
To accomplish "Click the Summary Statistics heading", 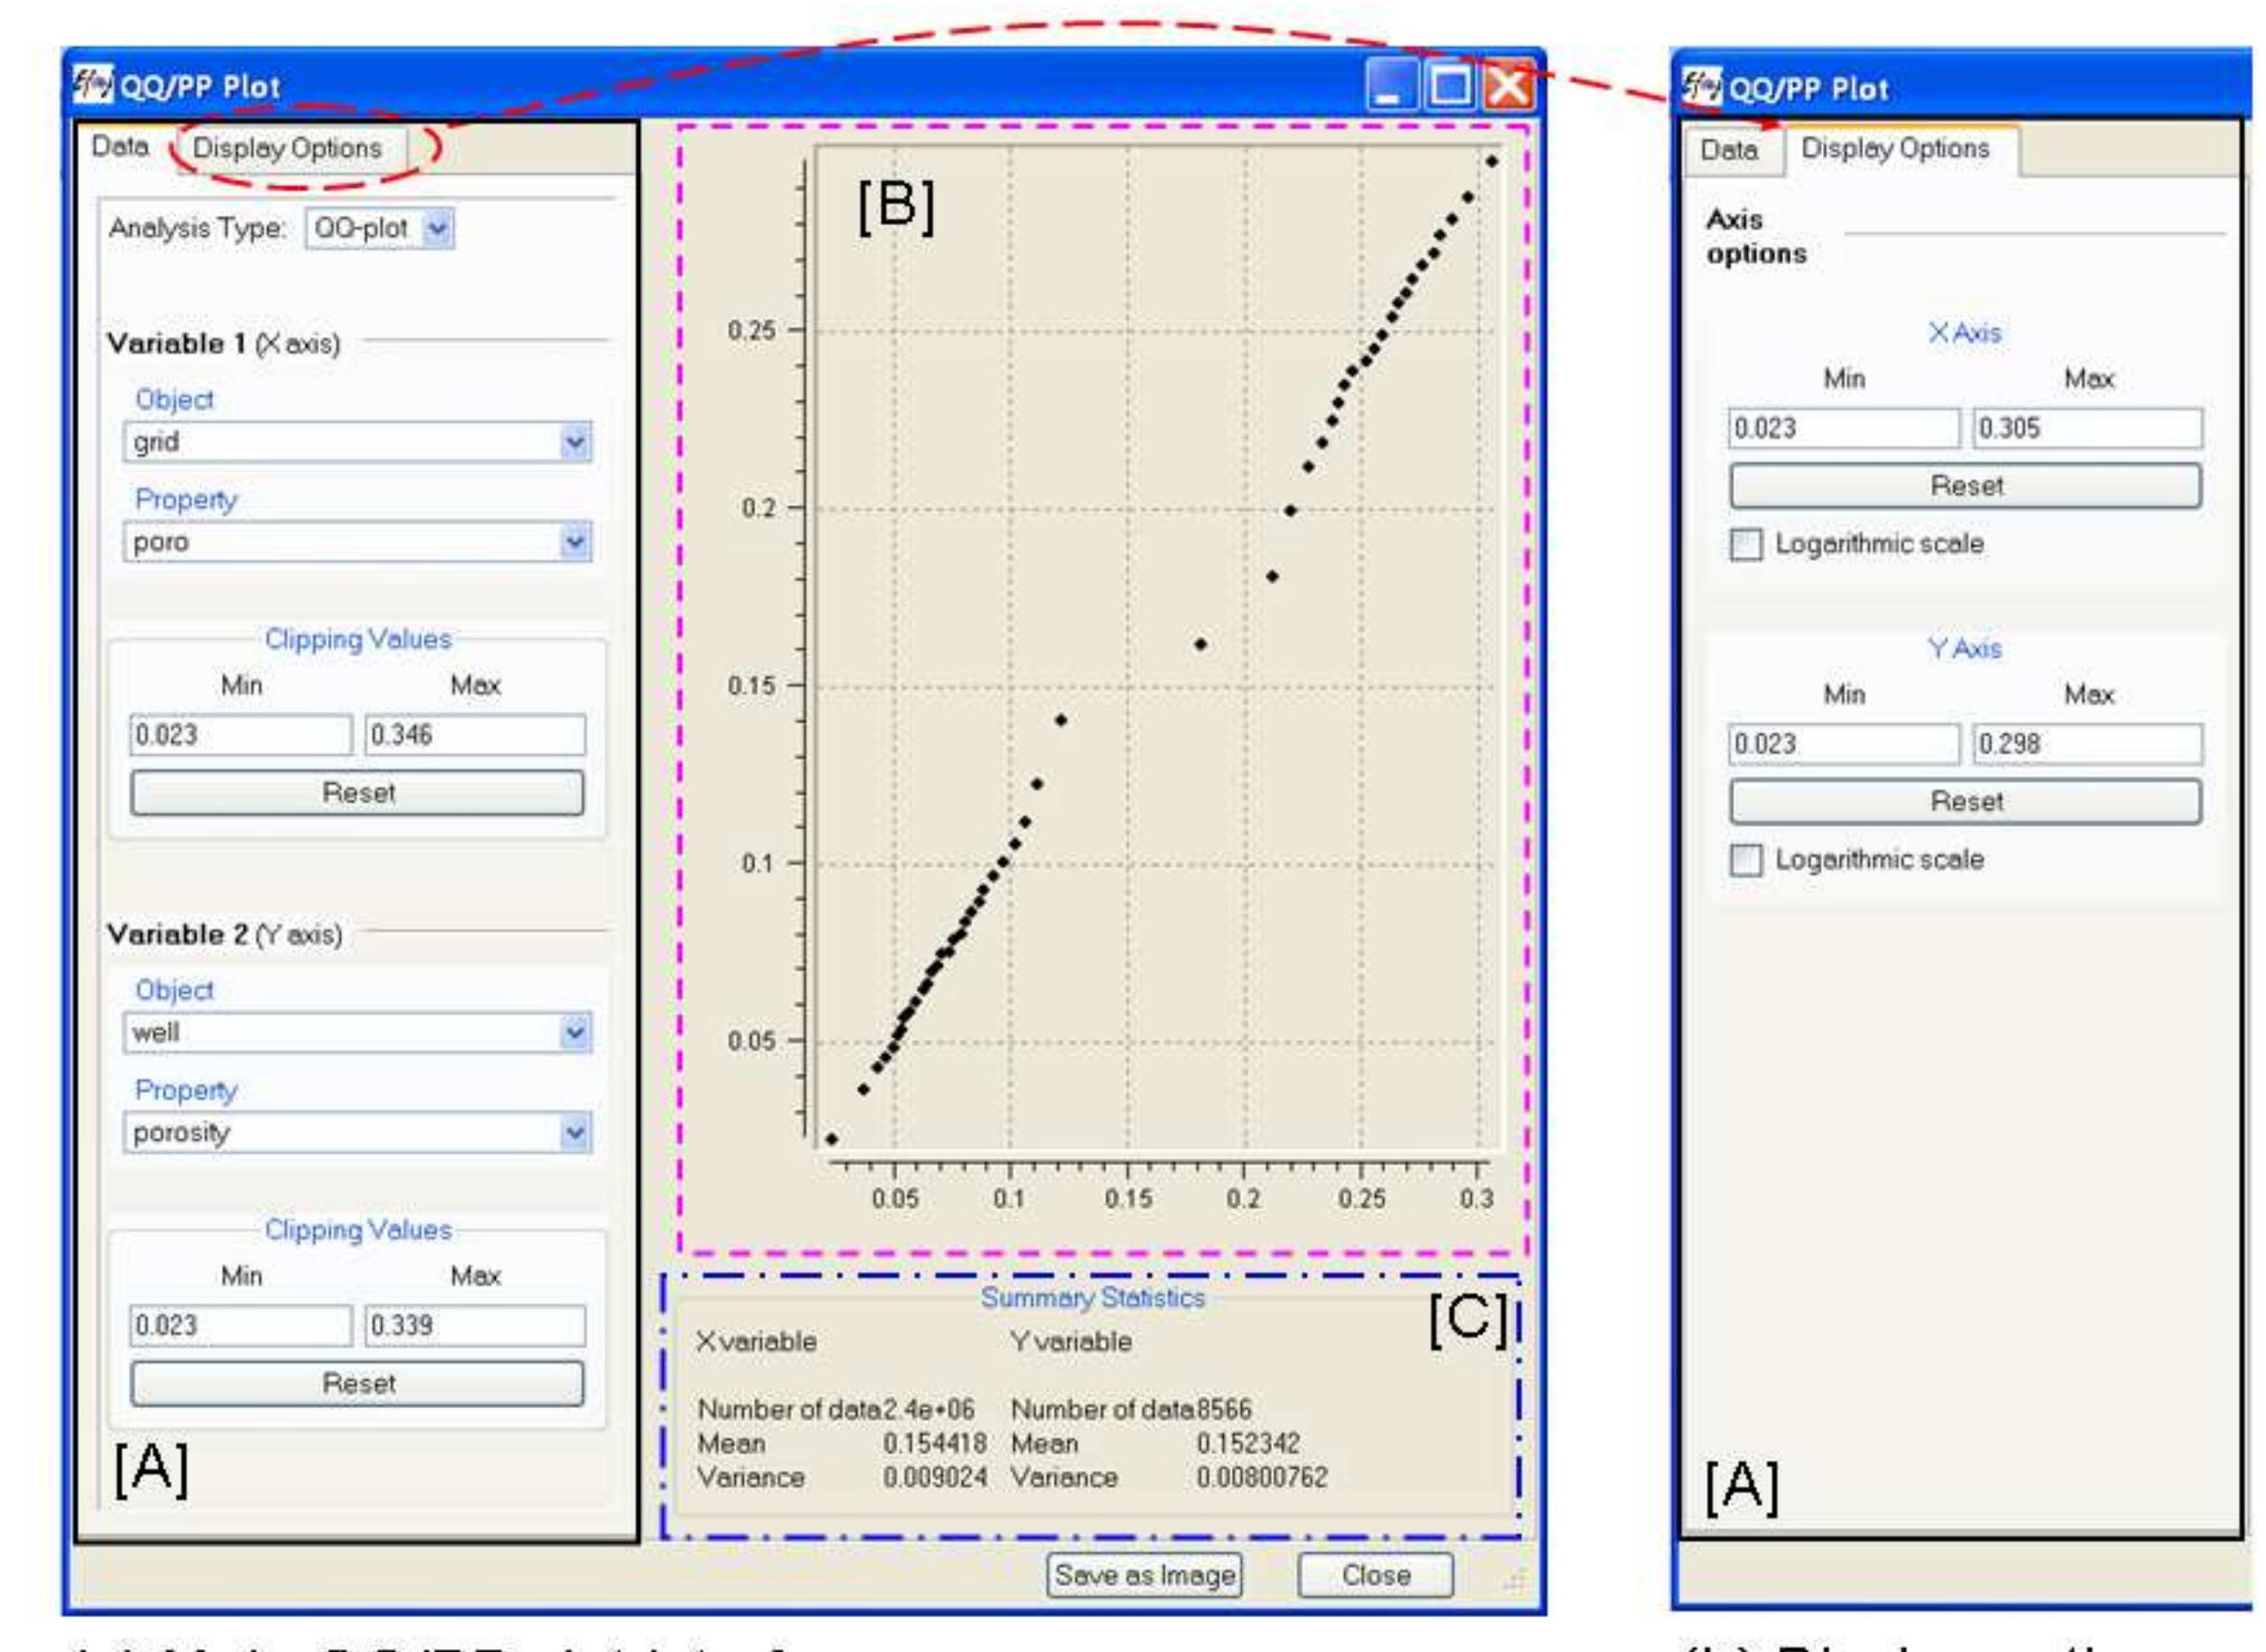I will coord(1092,1297).
